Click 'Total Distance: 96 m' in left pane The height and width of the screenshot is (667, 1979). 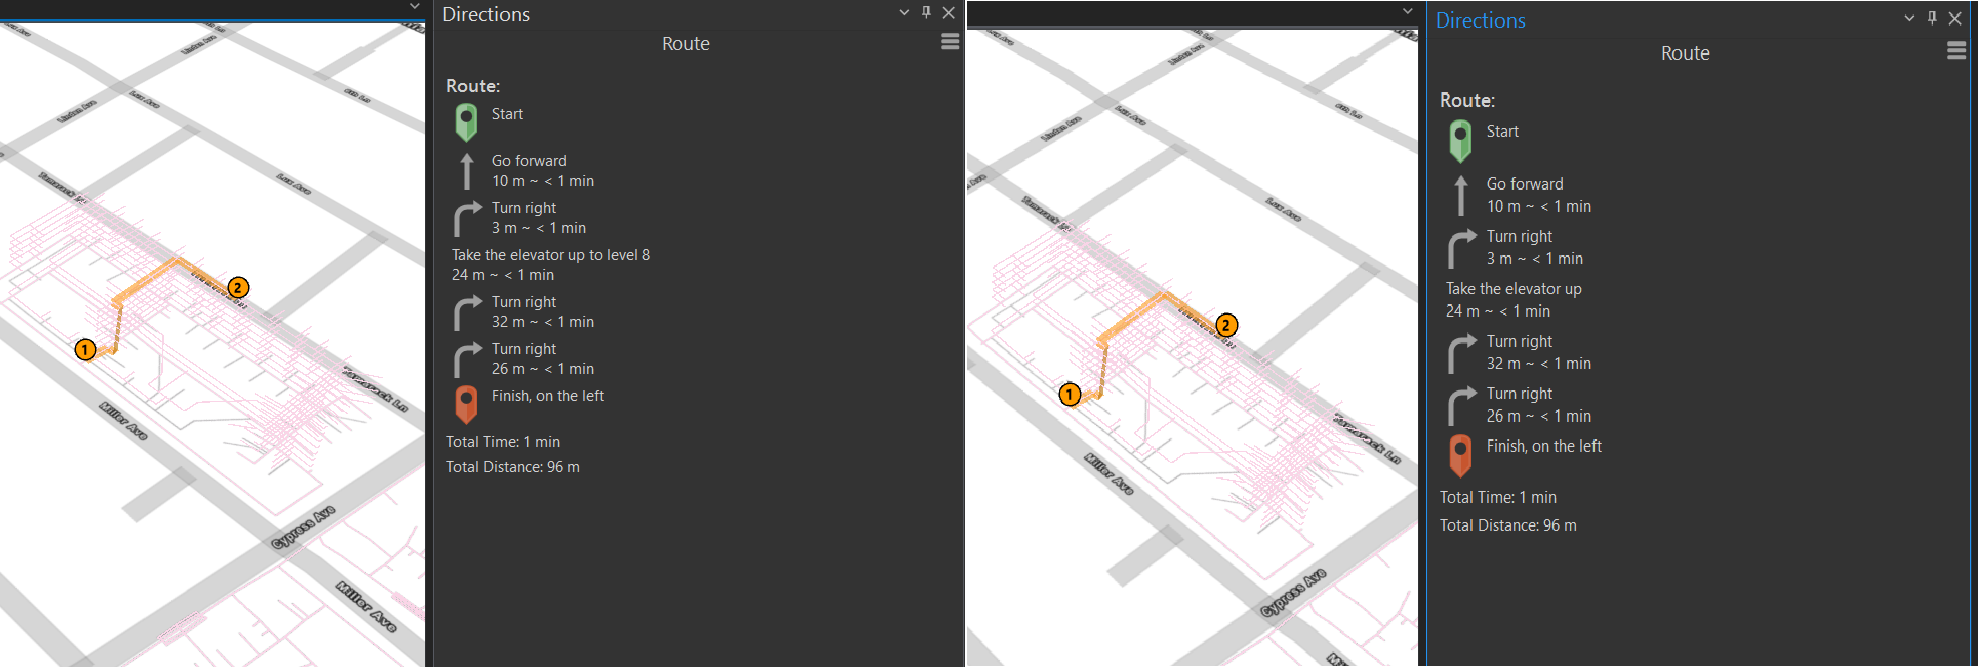coord(513,467)
